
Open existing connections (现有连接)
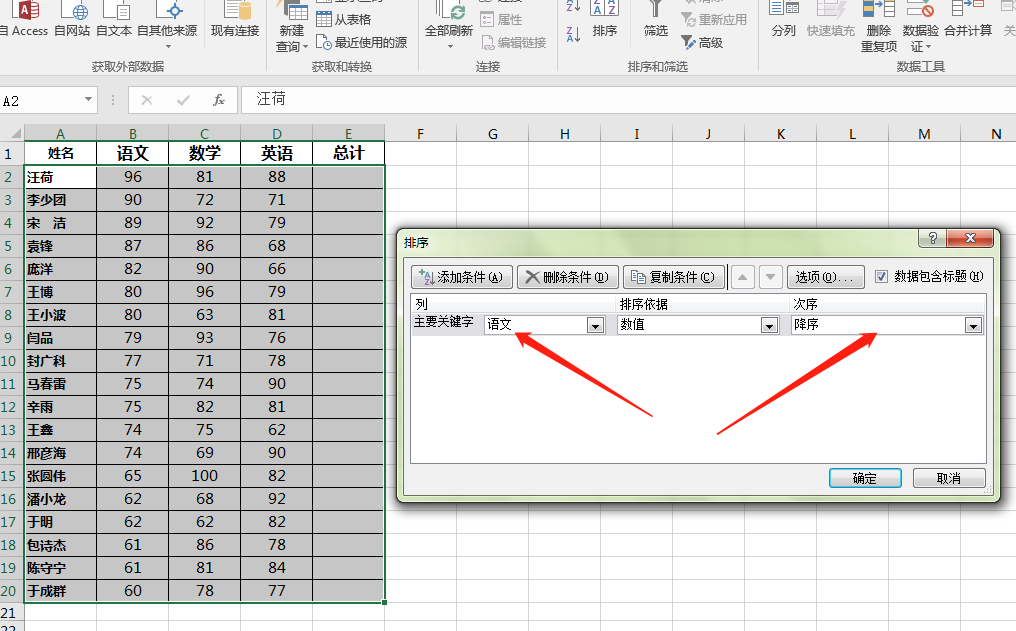pyautogui.click(x=235, y=19)
